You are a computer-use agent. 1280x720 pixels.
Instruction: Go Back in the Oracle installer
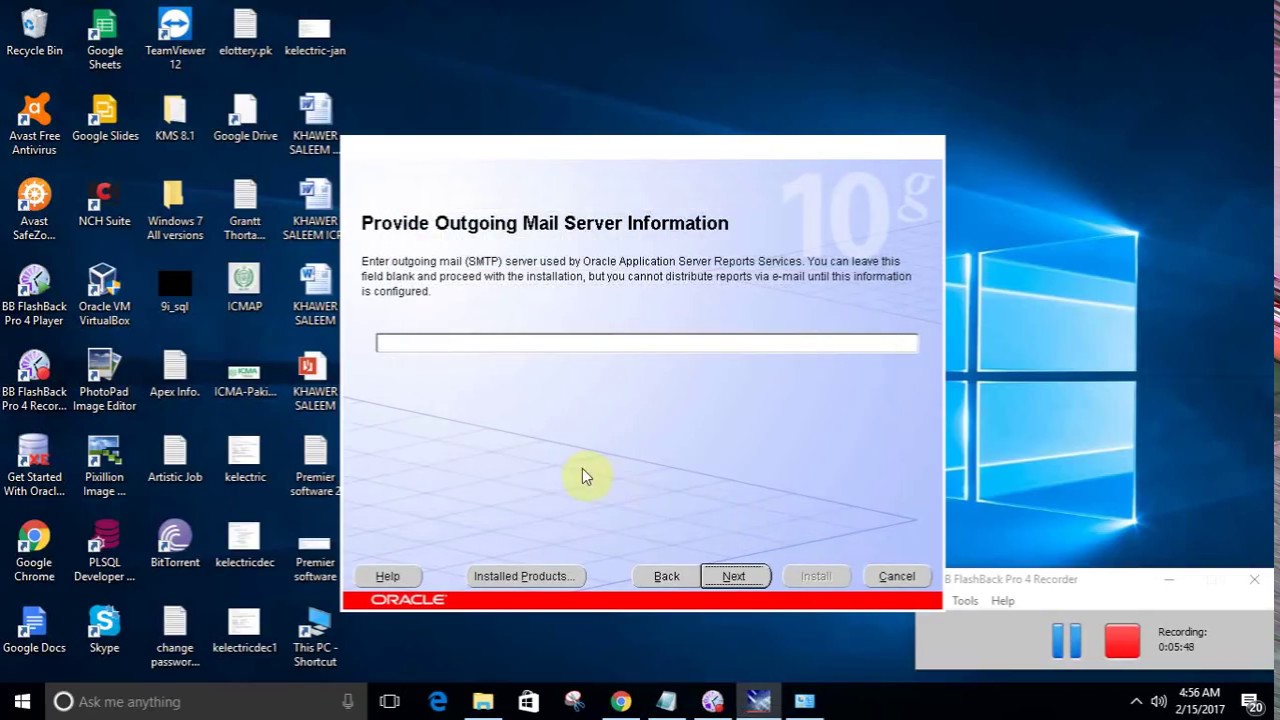coord(666,576)
